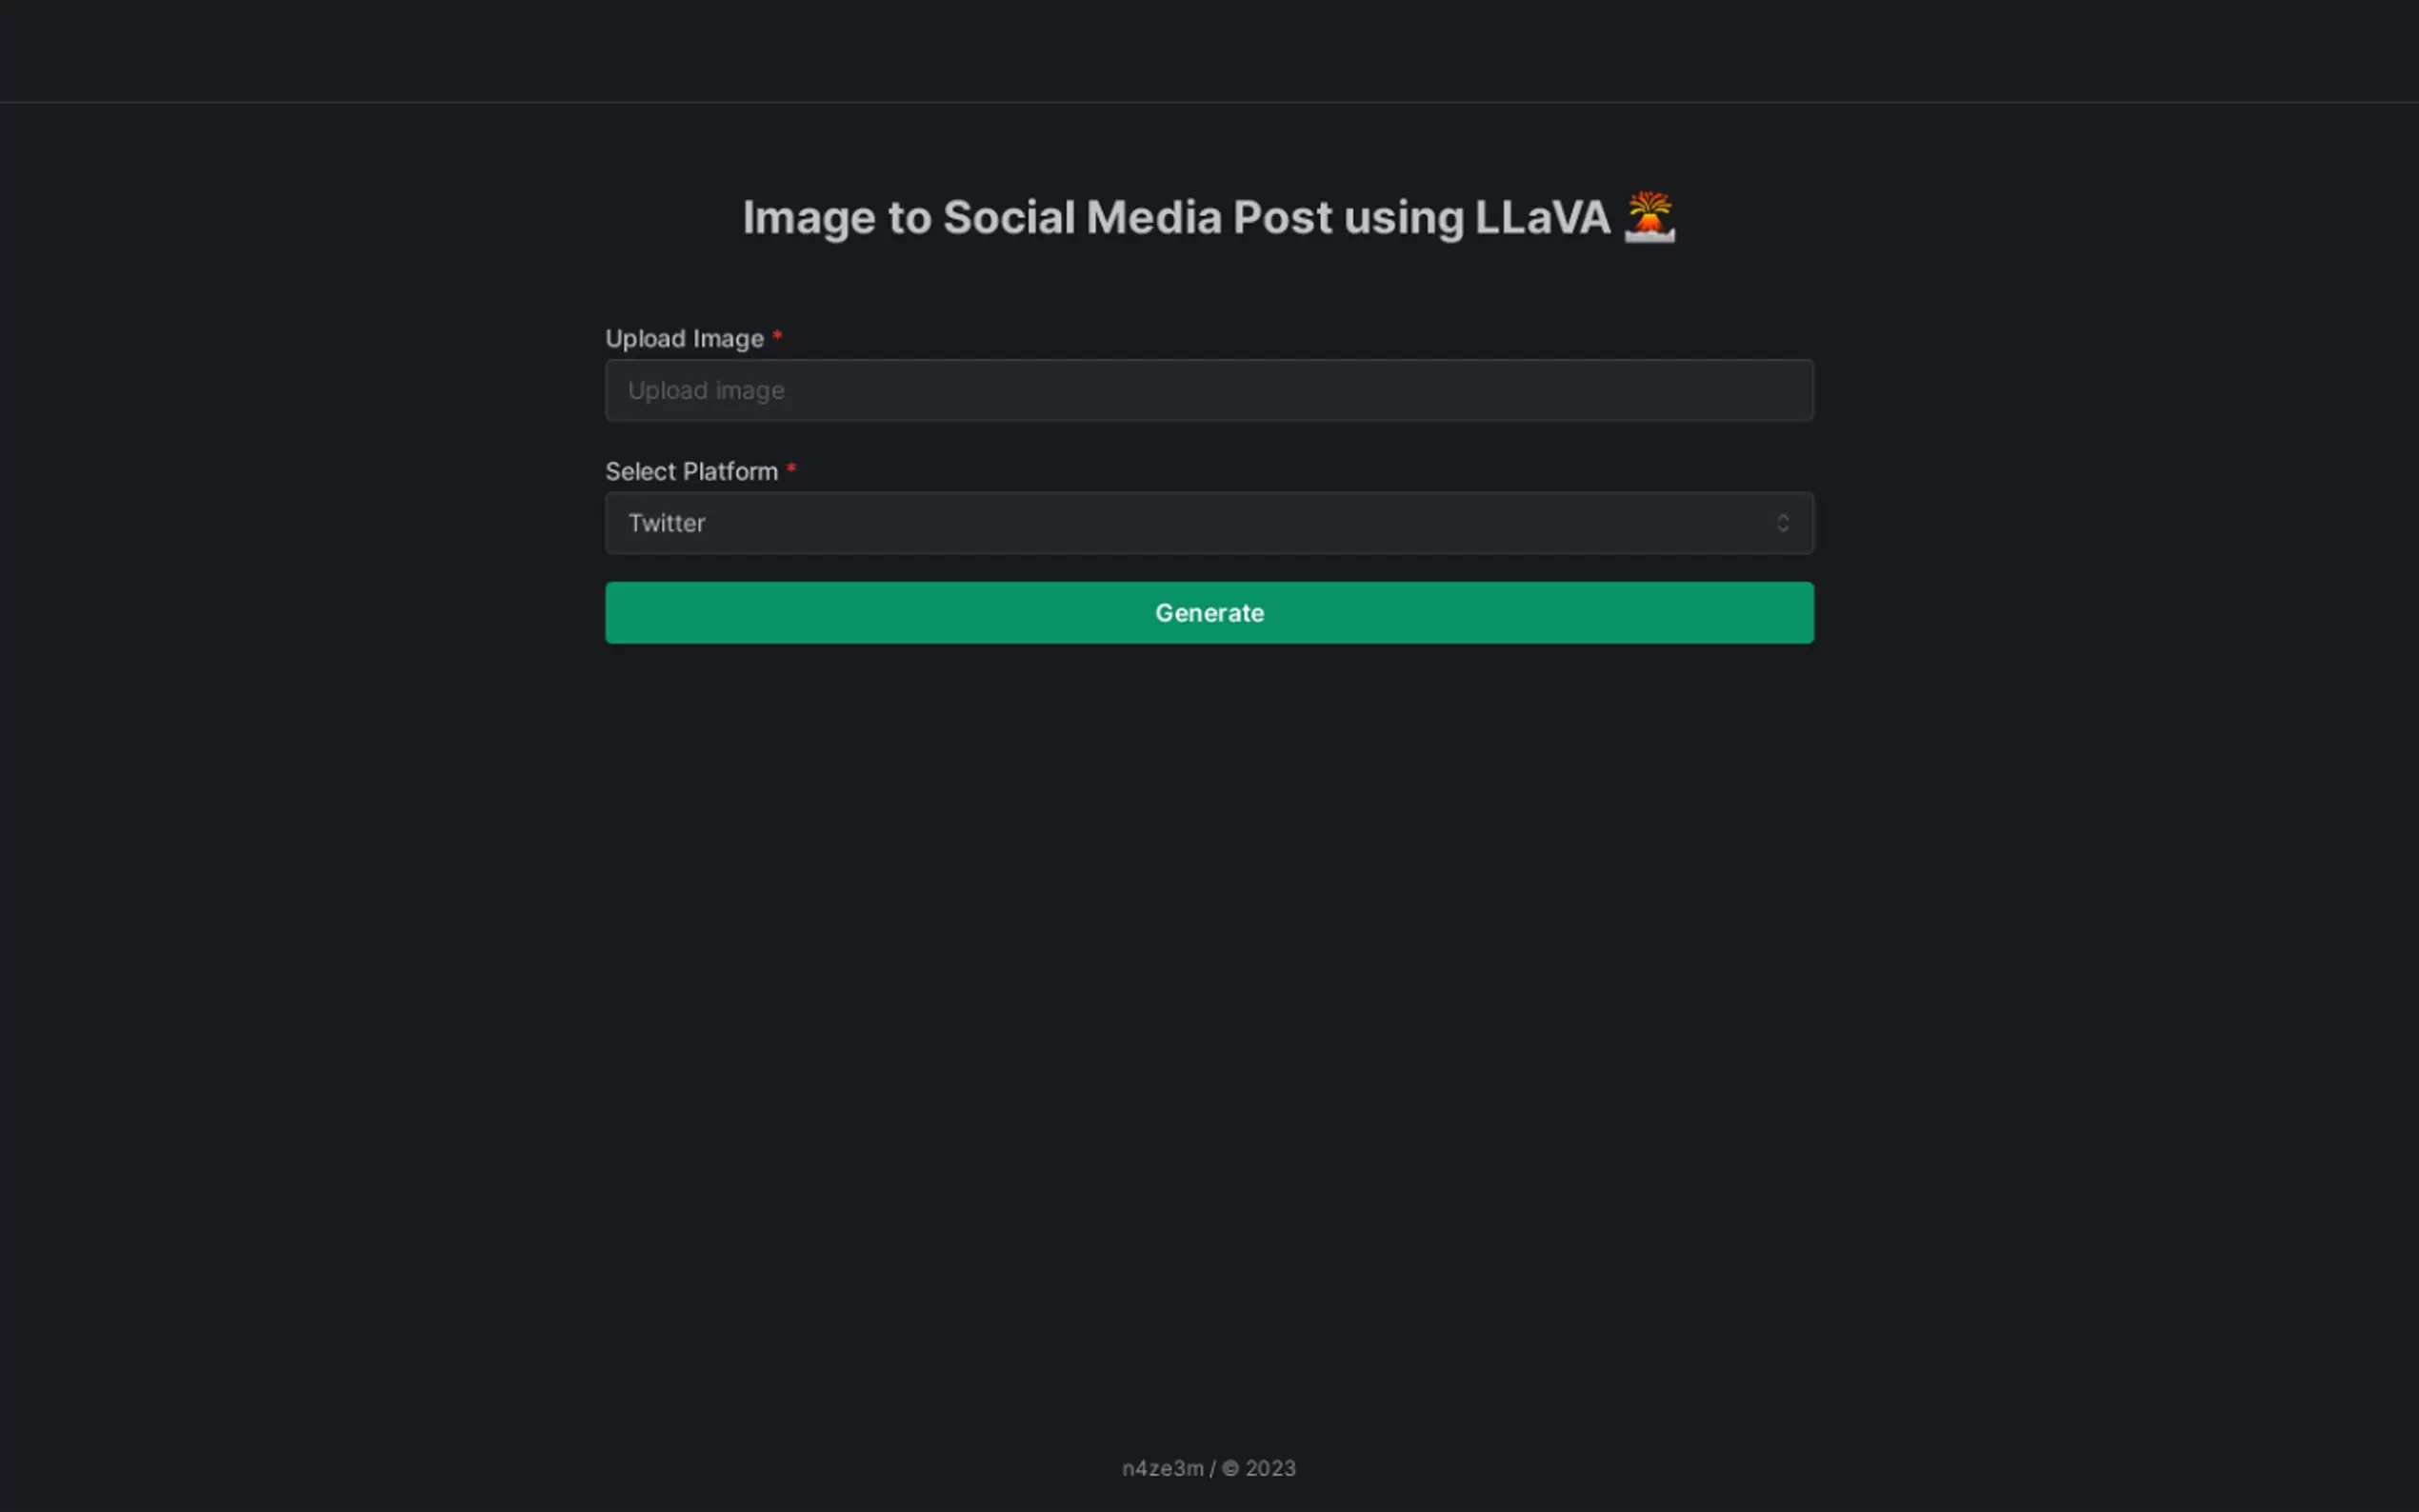Click the n4ze3m author name in footer
Screen dimensions: 2419x1512
[1162, 1468]
